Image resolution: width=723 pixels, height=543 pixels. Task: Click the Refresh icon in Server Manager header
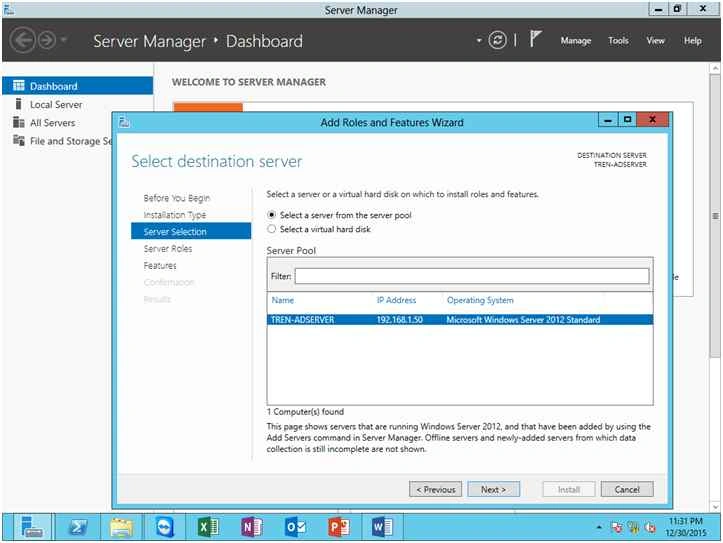pos(498,40)
